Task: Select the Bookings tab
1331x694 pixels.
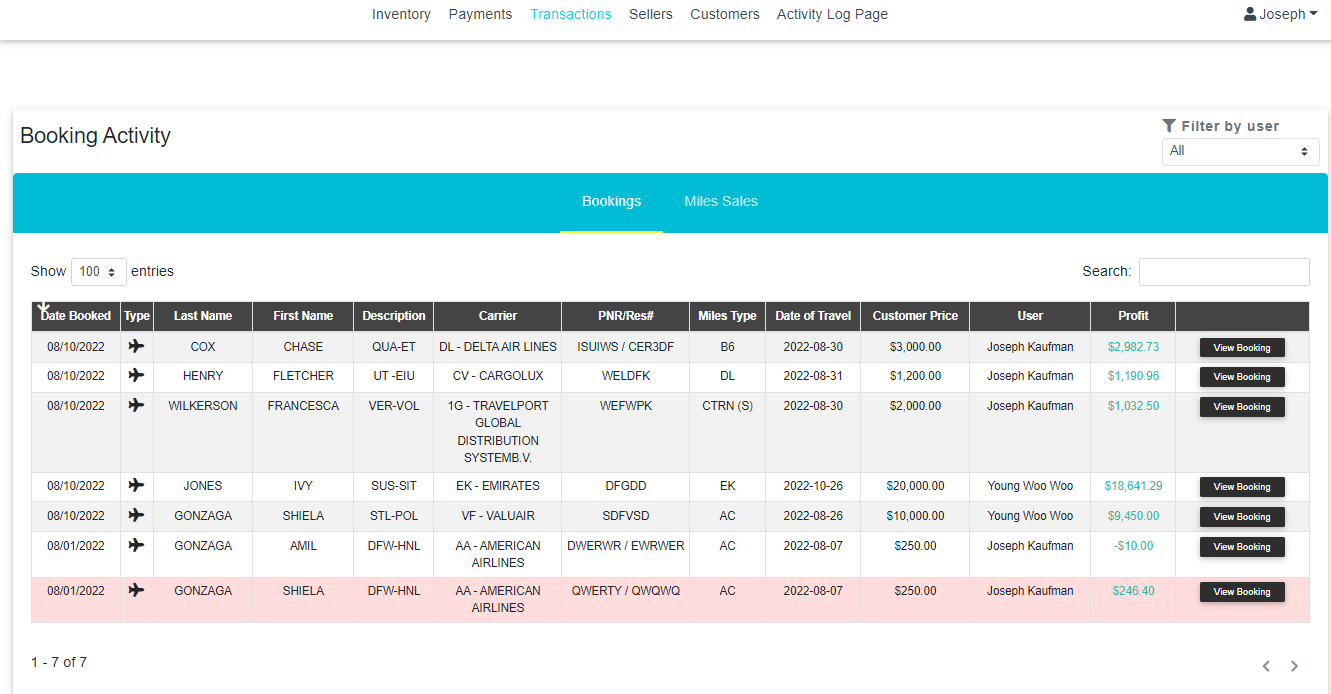Action: coord(611,201)
